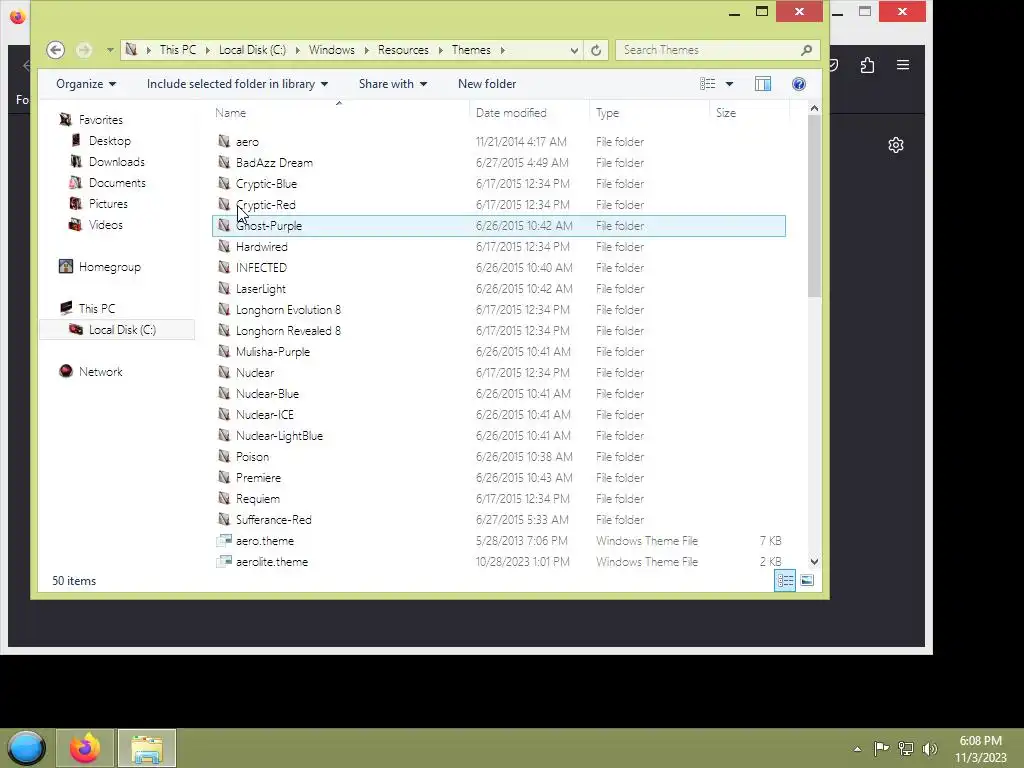The width and height of the screenshot is (1024, 768).
Task: Expand the address bar history dropdown
Action: pos(574,50)
